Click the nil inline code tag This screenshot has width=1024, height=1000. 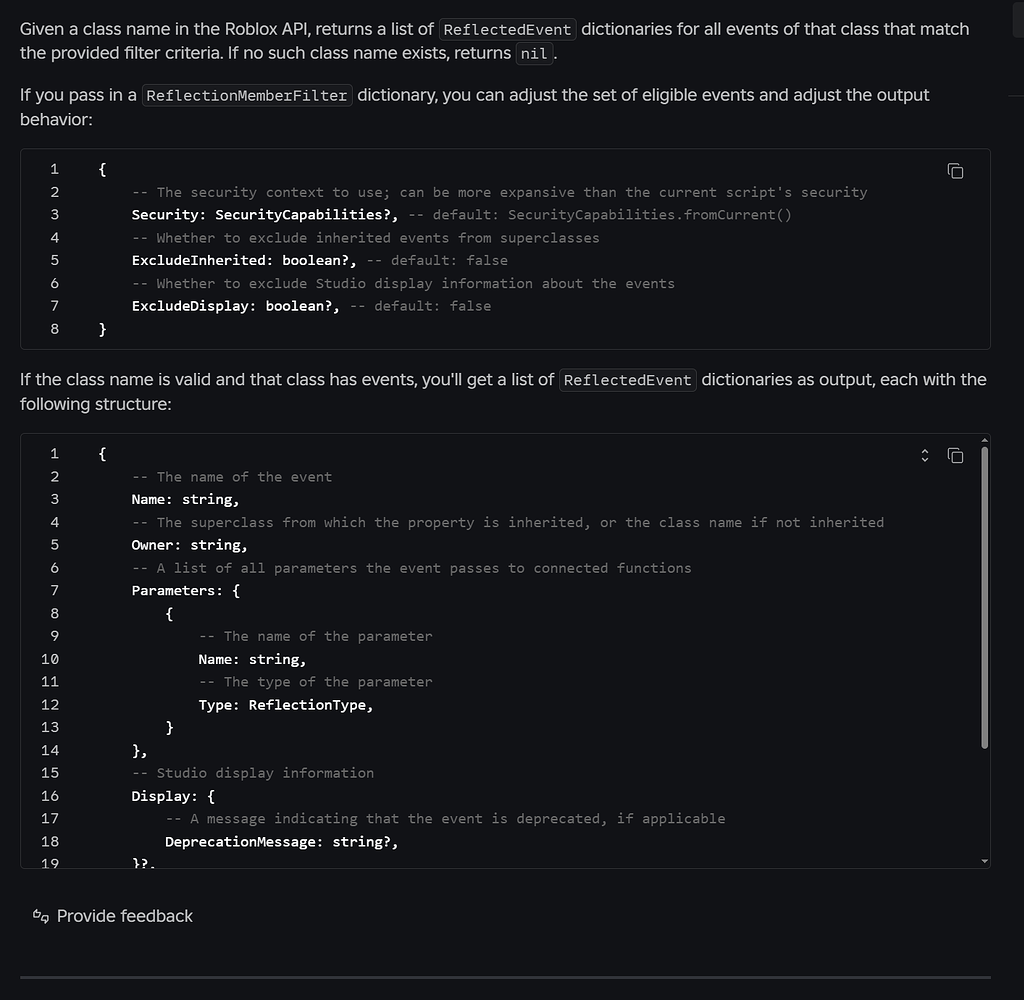tap(534, 53)
